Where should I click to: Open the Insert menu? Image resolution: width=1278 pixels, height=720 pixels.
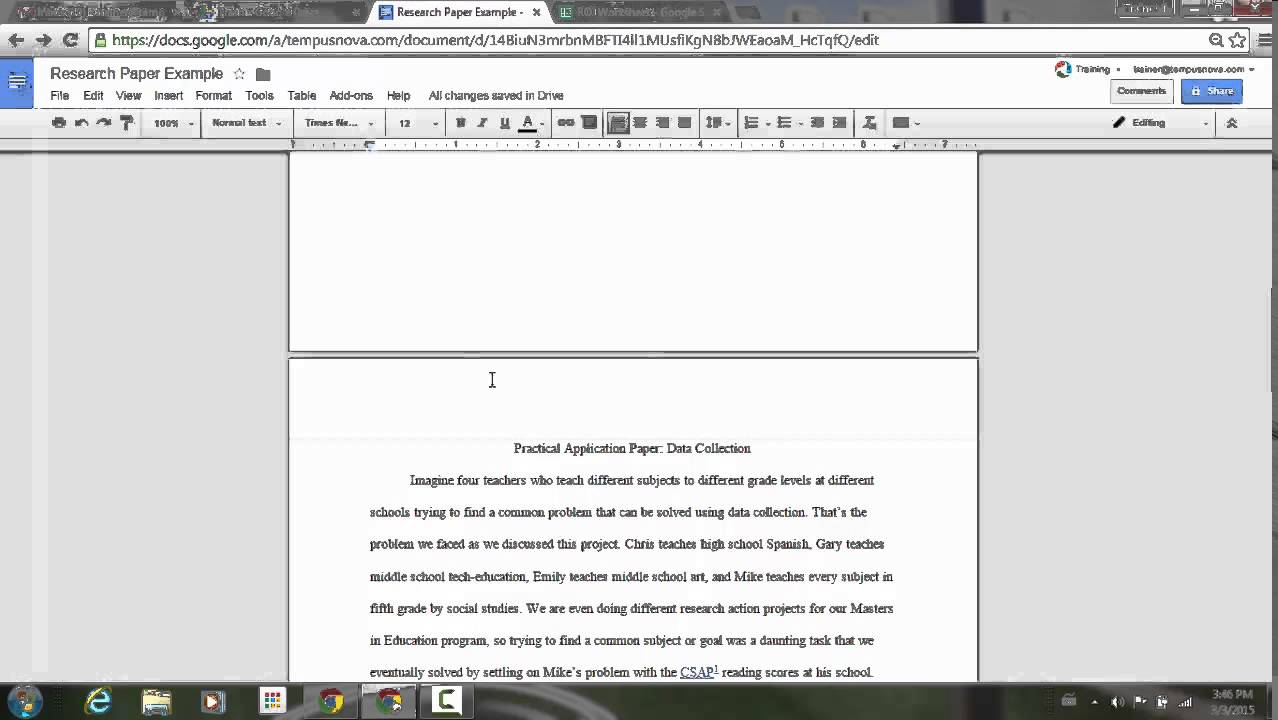pyautogui.click(x=168, y=96)
